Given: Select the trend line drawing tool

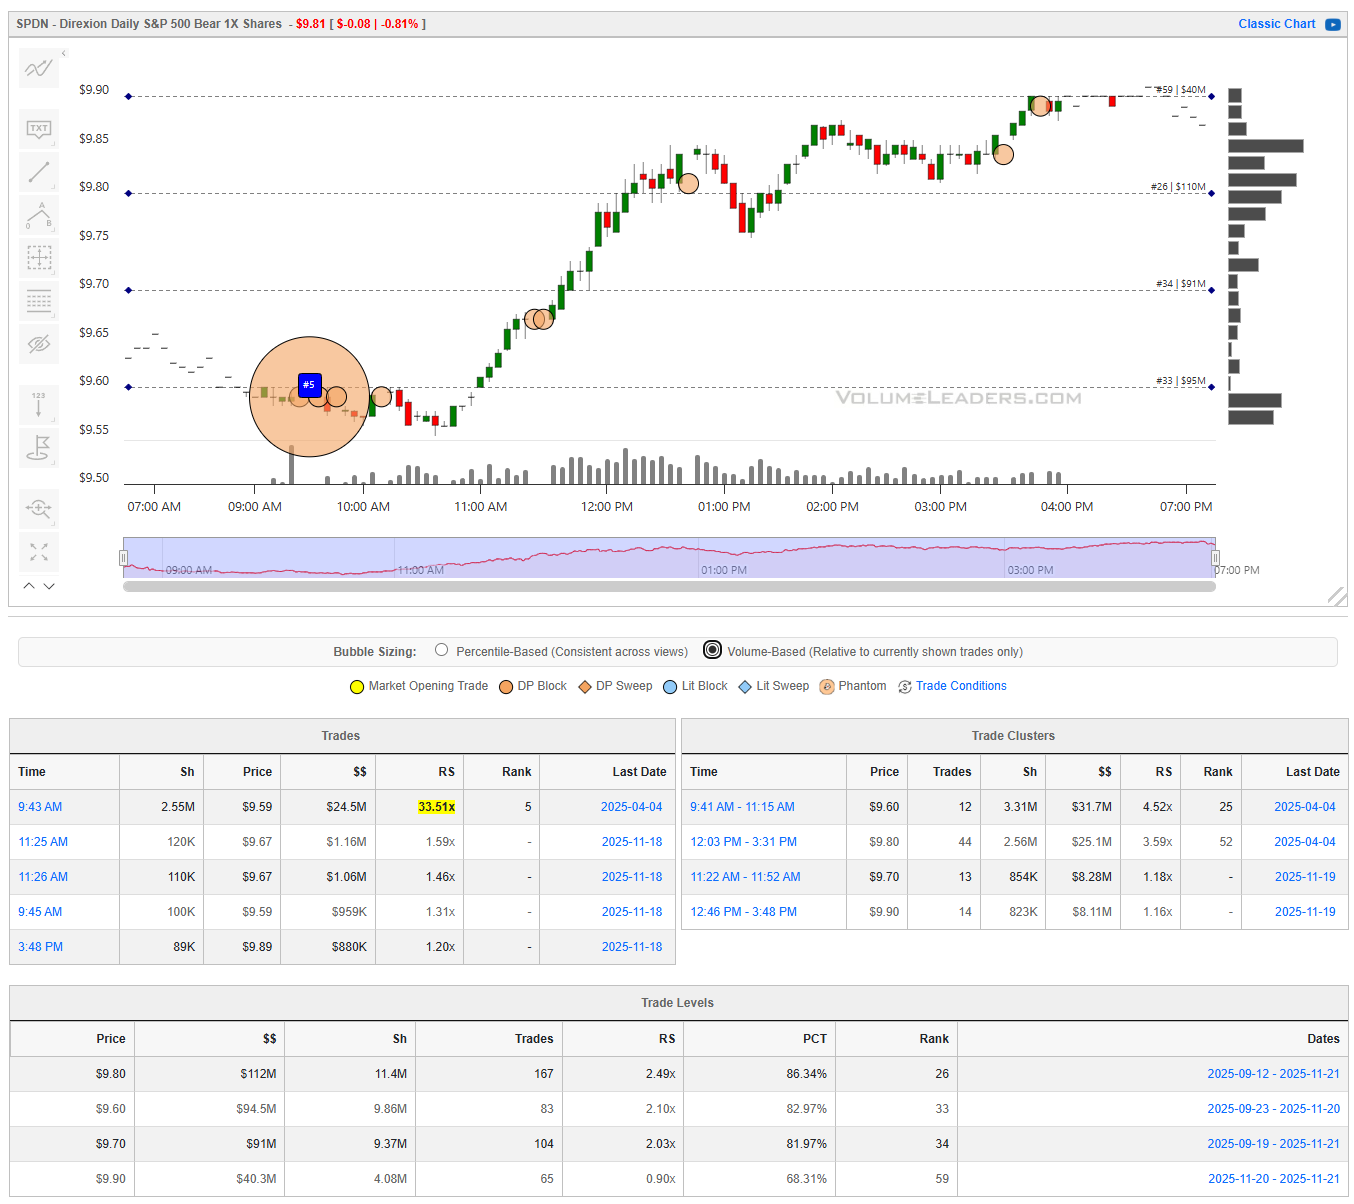Looking at the screenshot, I should tap(39, 172).
